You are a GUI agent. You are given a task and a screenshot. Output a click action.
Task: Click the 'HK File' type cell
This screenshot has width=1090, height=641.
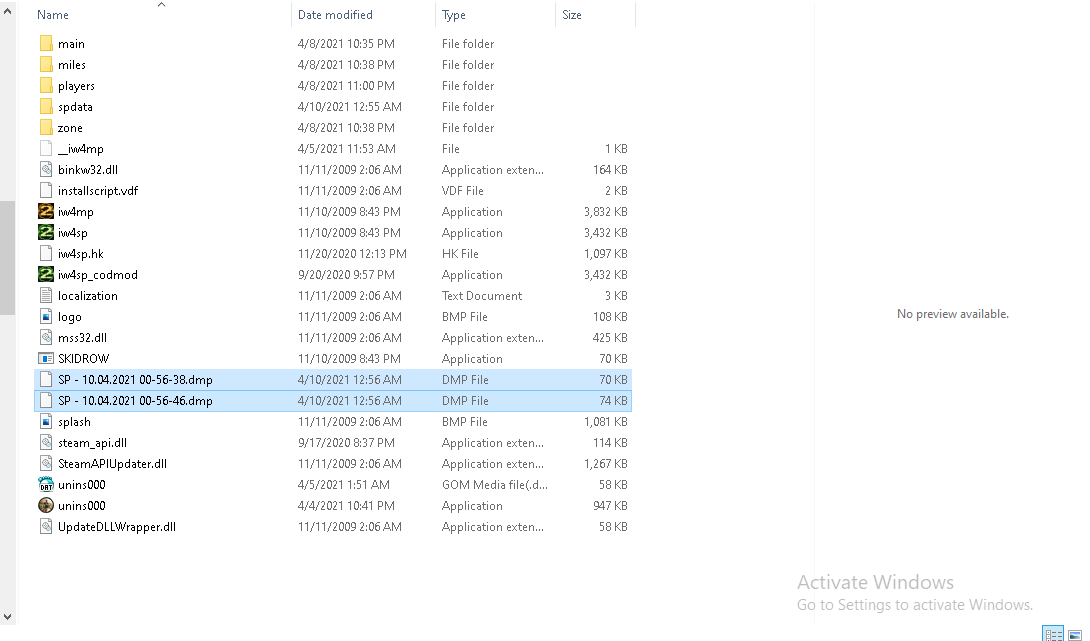[460, 254]
